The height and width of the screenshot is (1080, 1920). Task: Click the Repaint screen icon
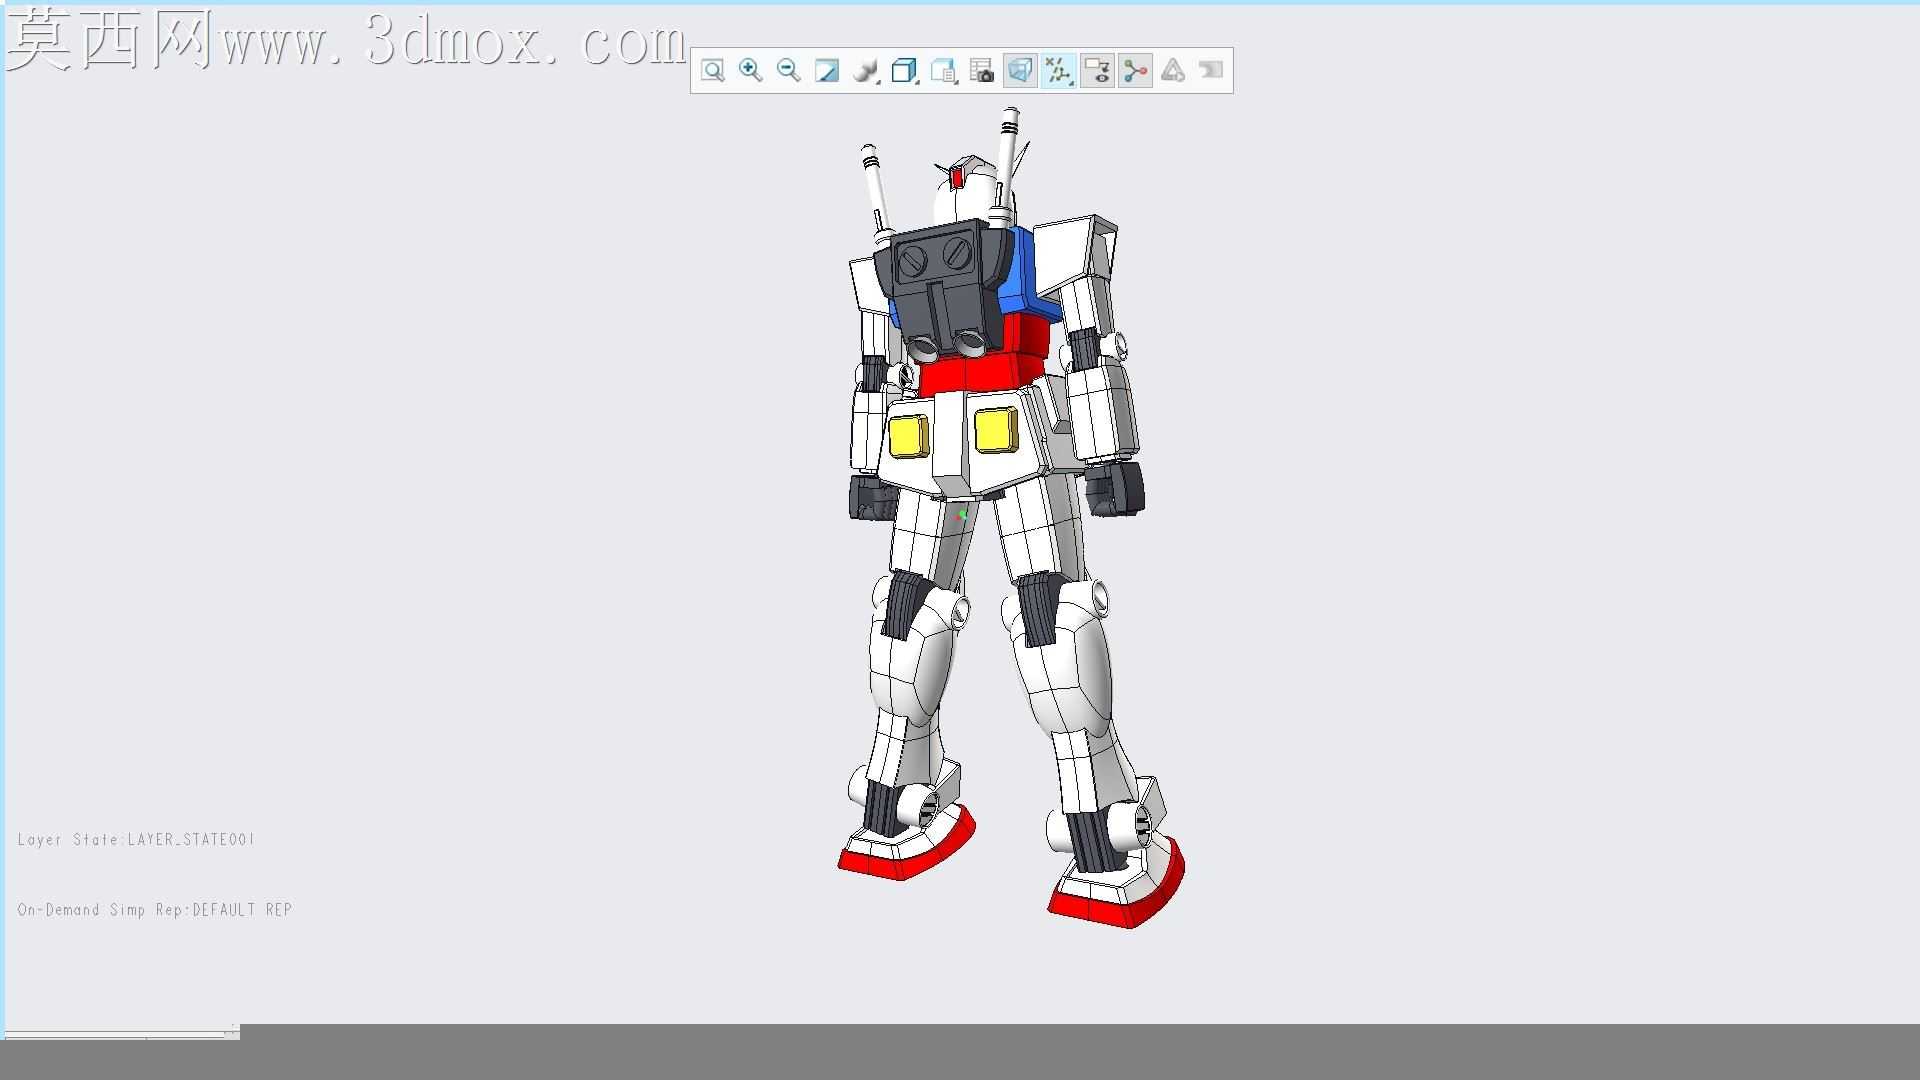pyautogui.click(x=826, y=70)
